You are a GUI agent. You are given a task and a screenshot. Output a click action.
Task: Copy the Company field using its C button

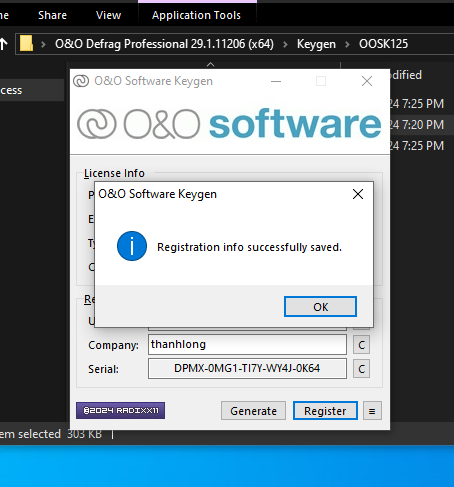(362, 345)
